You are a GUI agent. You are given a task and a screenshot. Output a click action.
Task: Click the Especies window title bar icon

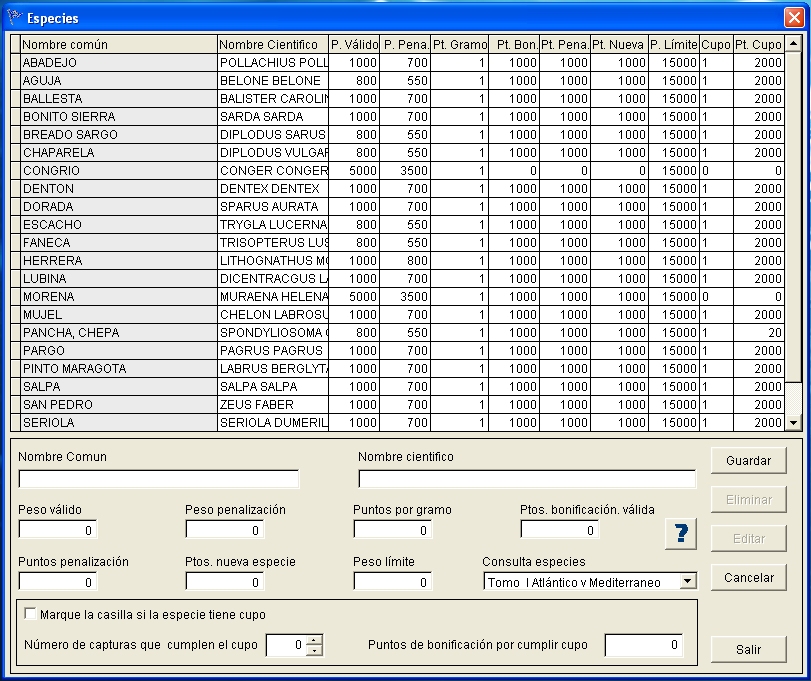click(13, 18)
